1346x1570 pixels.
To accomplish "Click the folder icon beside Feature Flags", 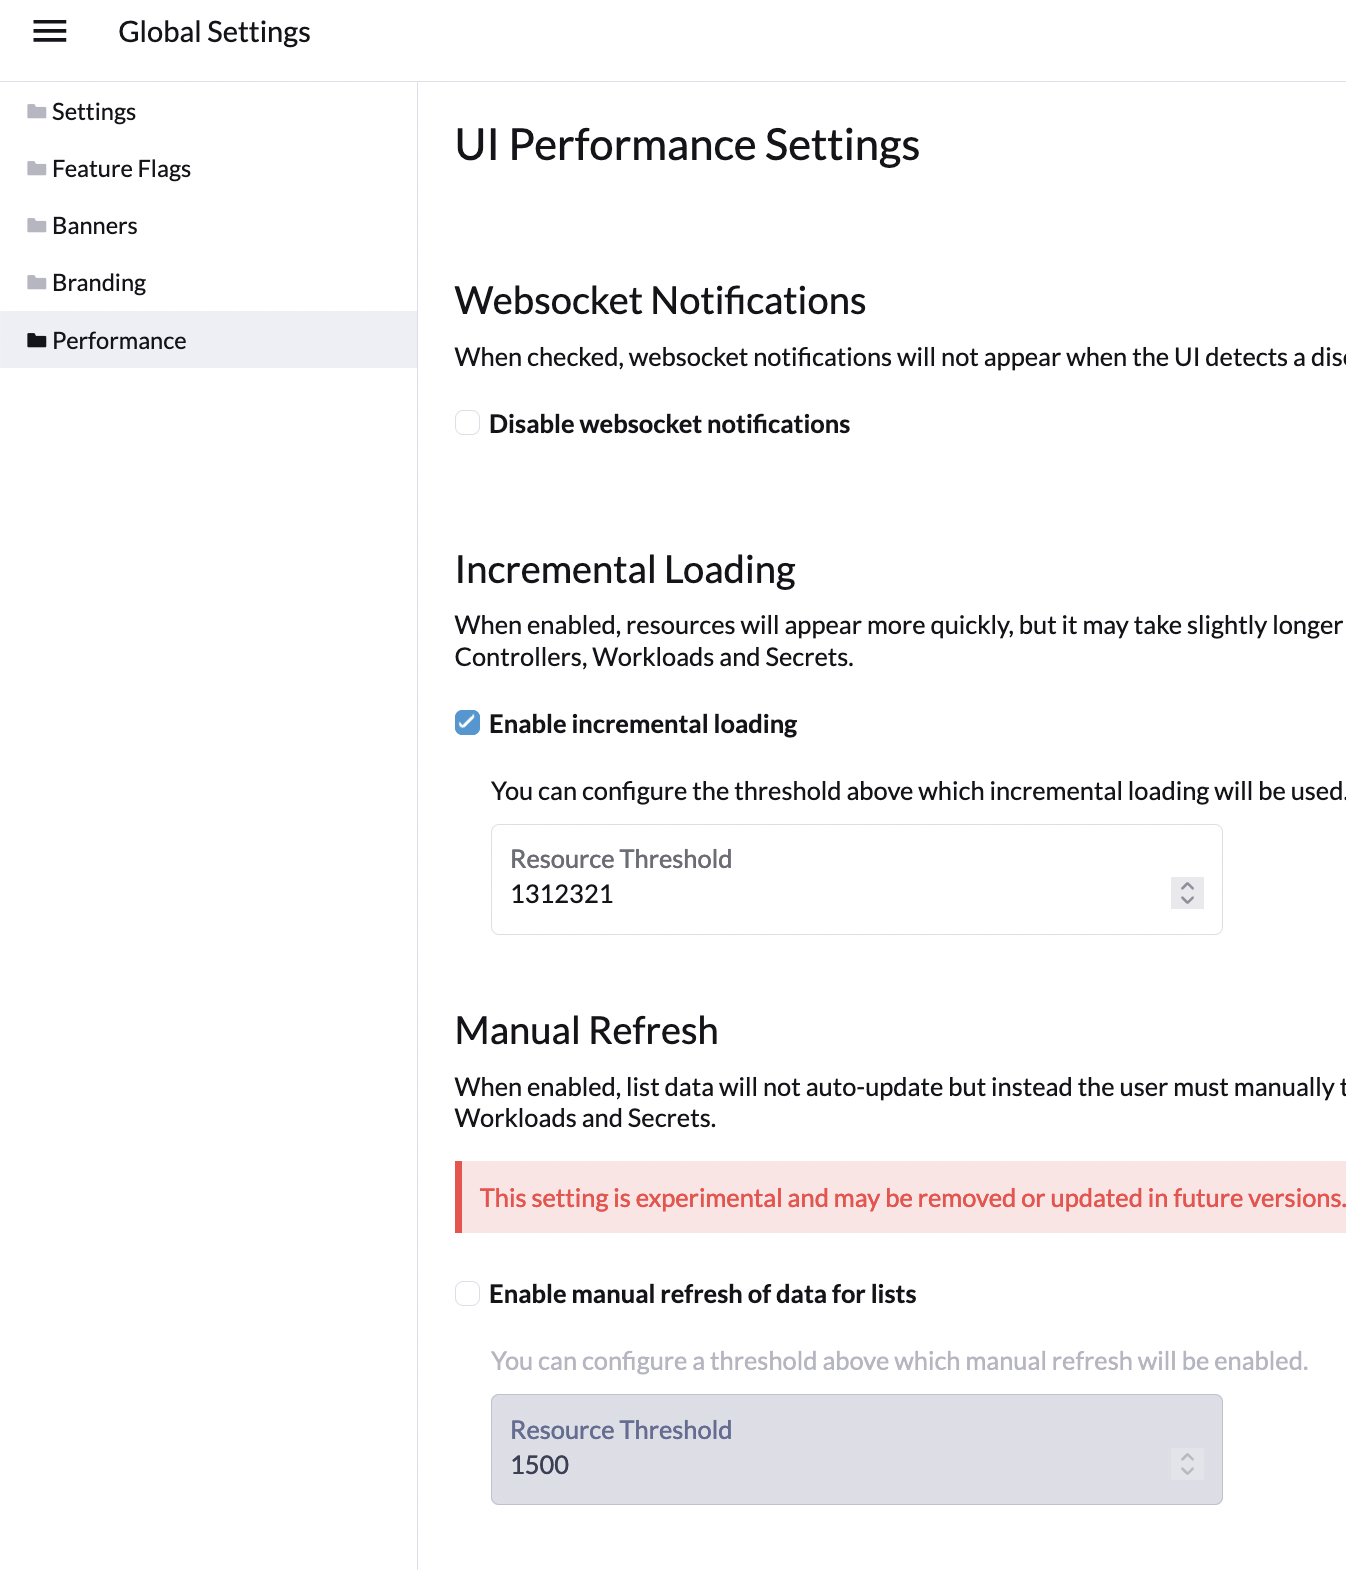I will [35, 168].
